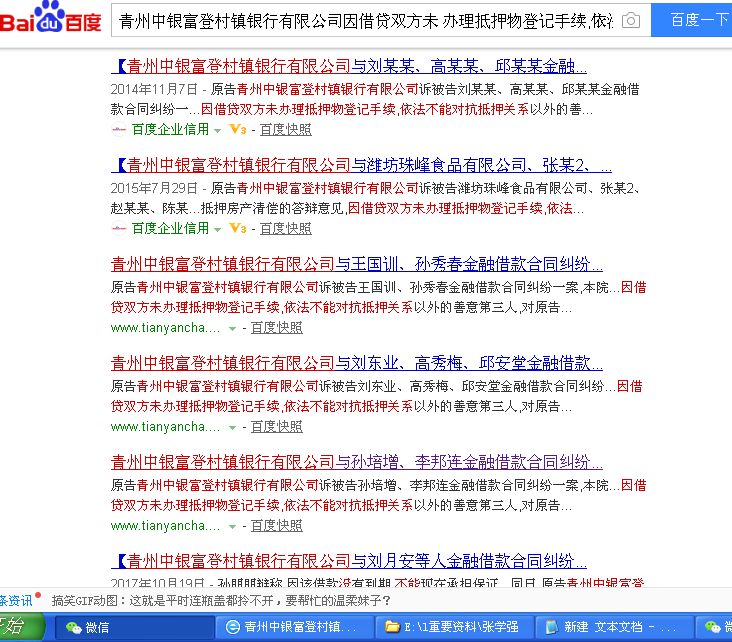This screenshot has width=732, height=642.
Task: Open E:\1重要资料\张学强 folder taskbar item
Action: (x=455, y=627)
